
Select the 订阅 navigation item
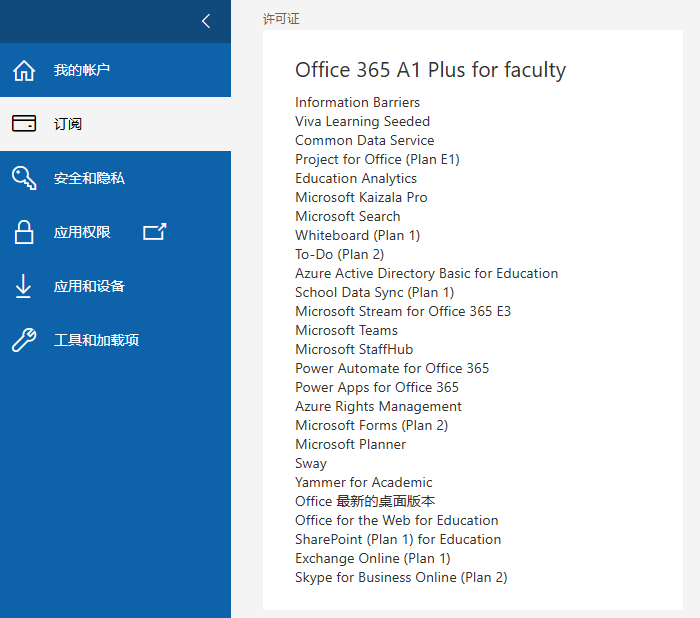115,124
